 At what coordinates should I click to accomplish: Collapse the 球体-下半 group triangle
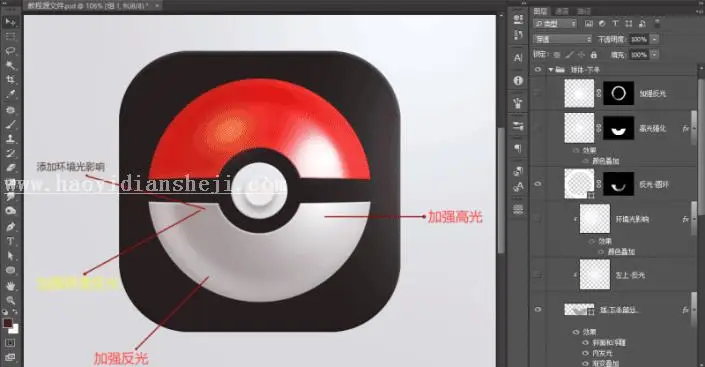pyautogui.click(x=551, y=70)
